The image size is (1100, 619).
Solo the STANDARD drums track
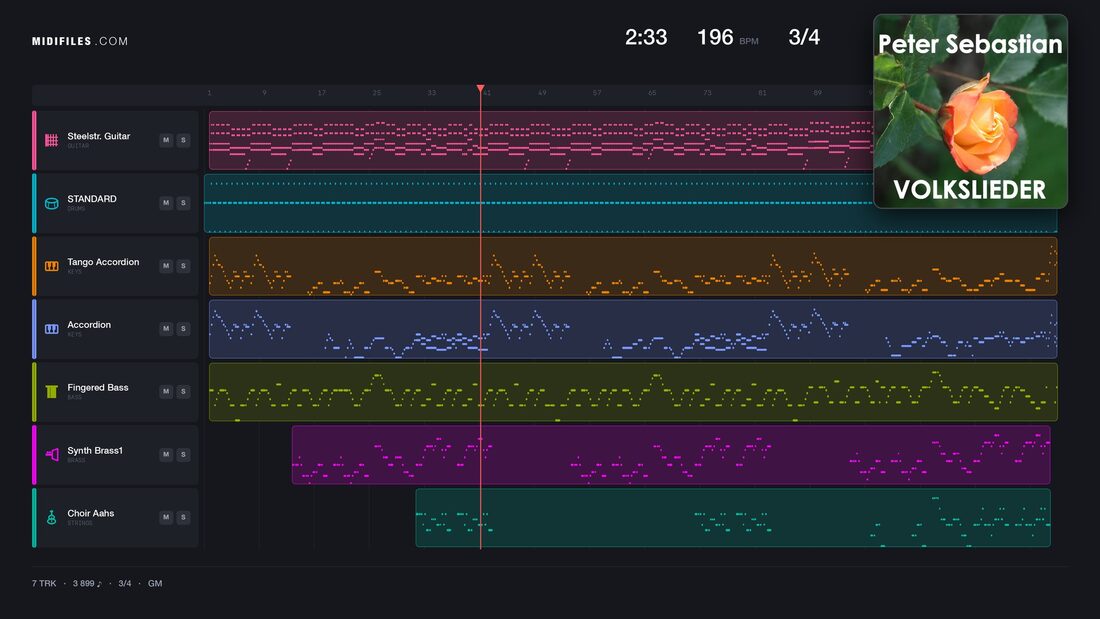(183, 203)
